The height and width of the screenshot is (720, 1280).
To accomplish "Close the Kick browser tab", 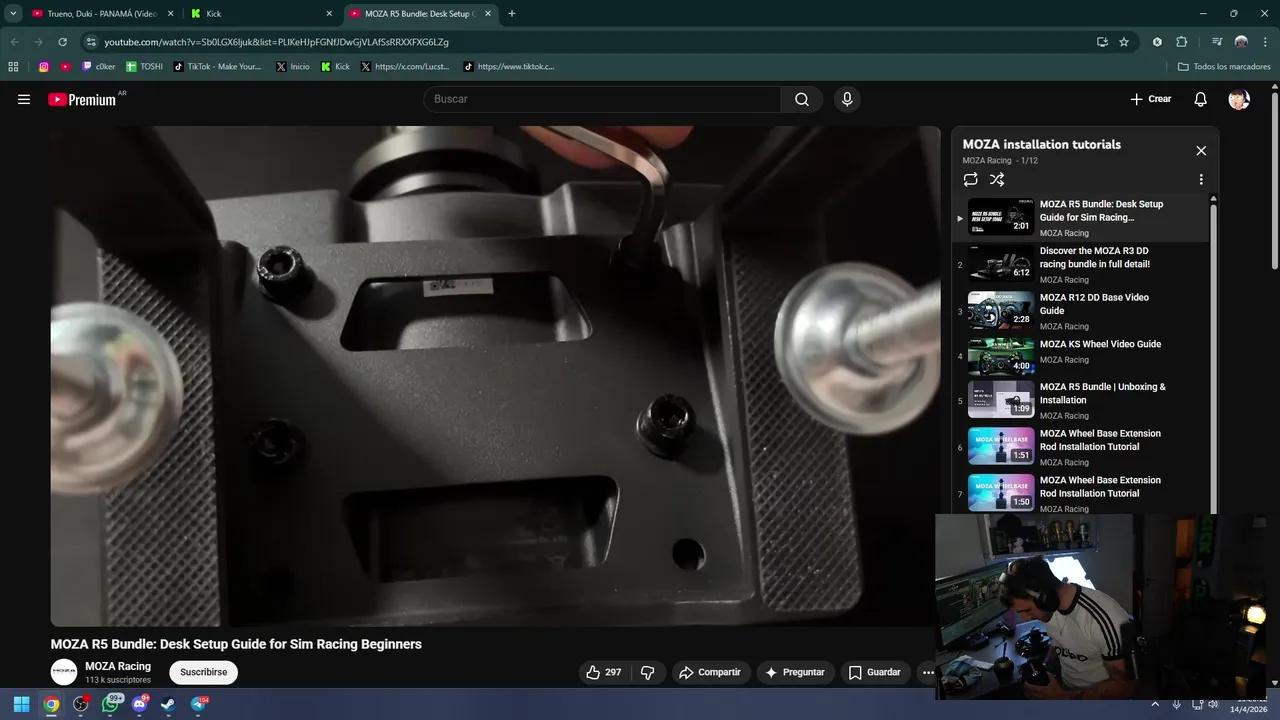I will coord(329,14).
